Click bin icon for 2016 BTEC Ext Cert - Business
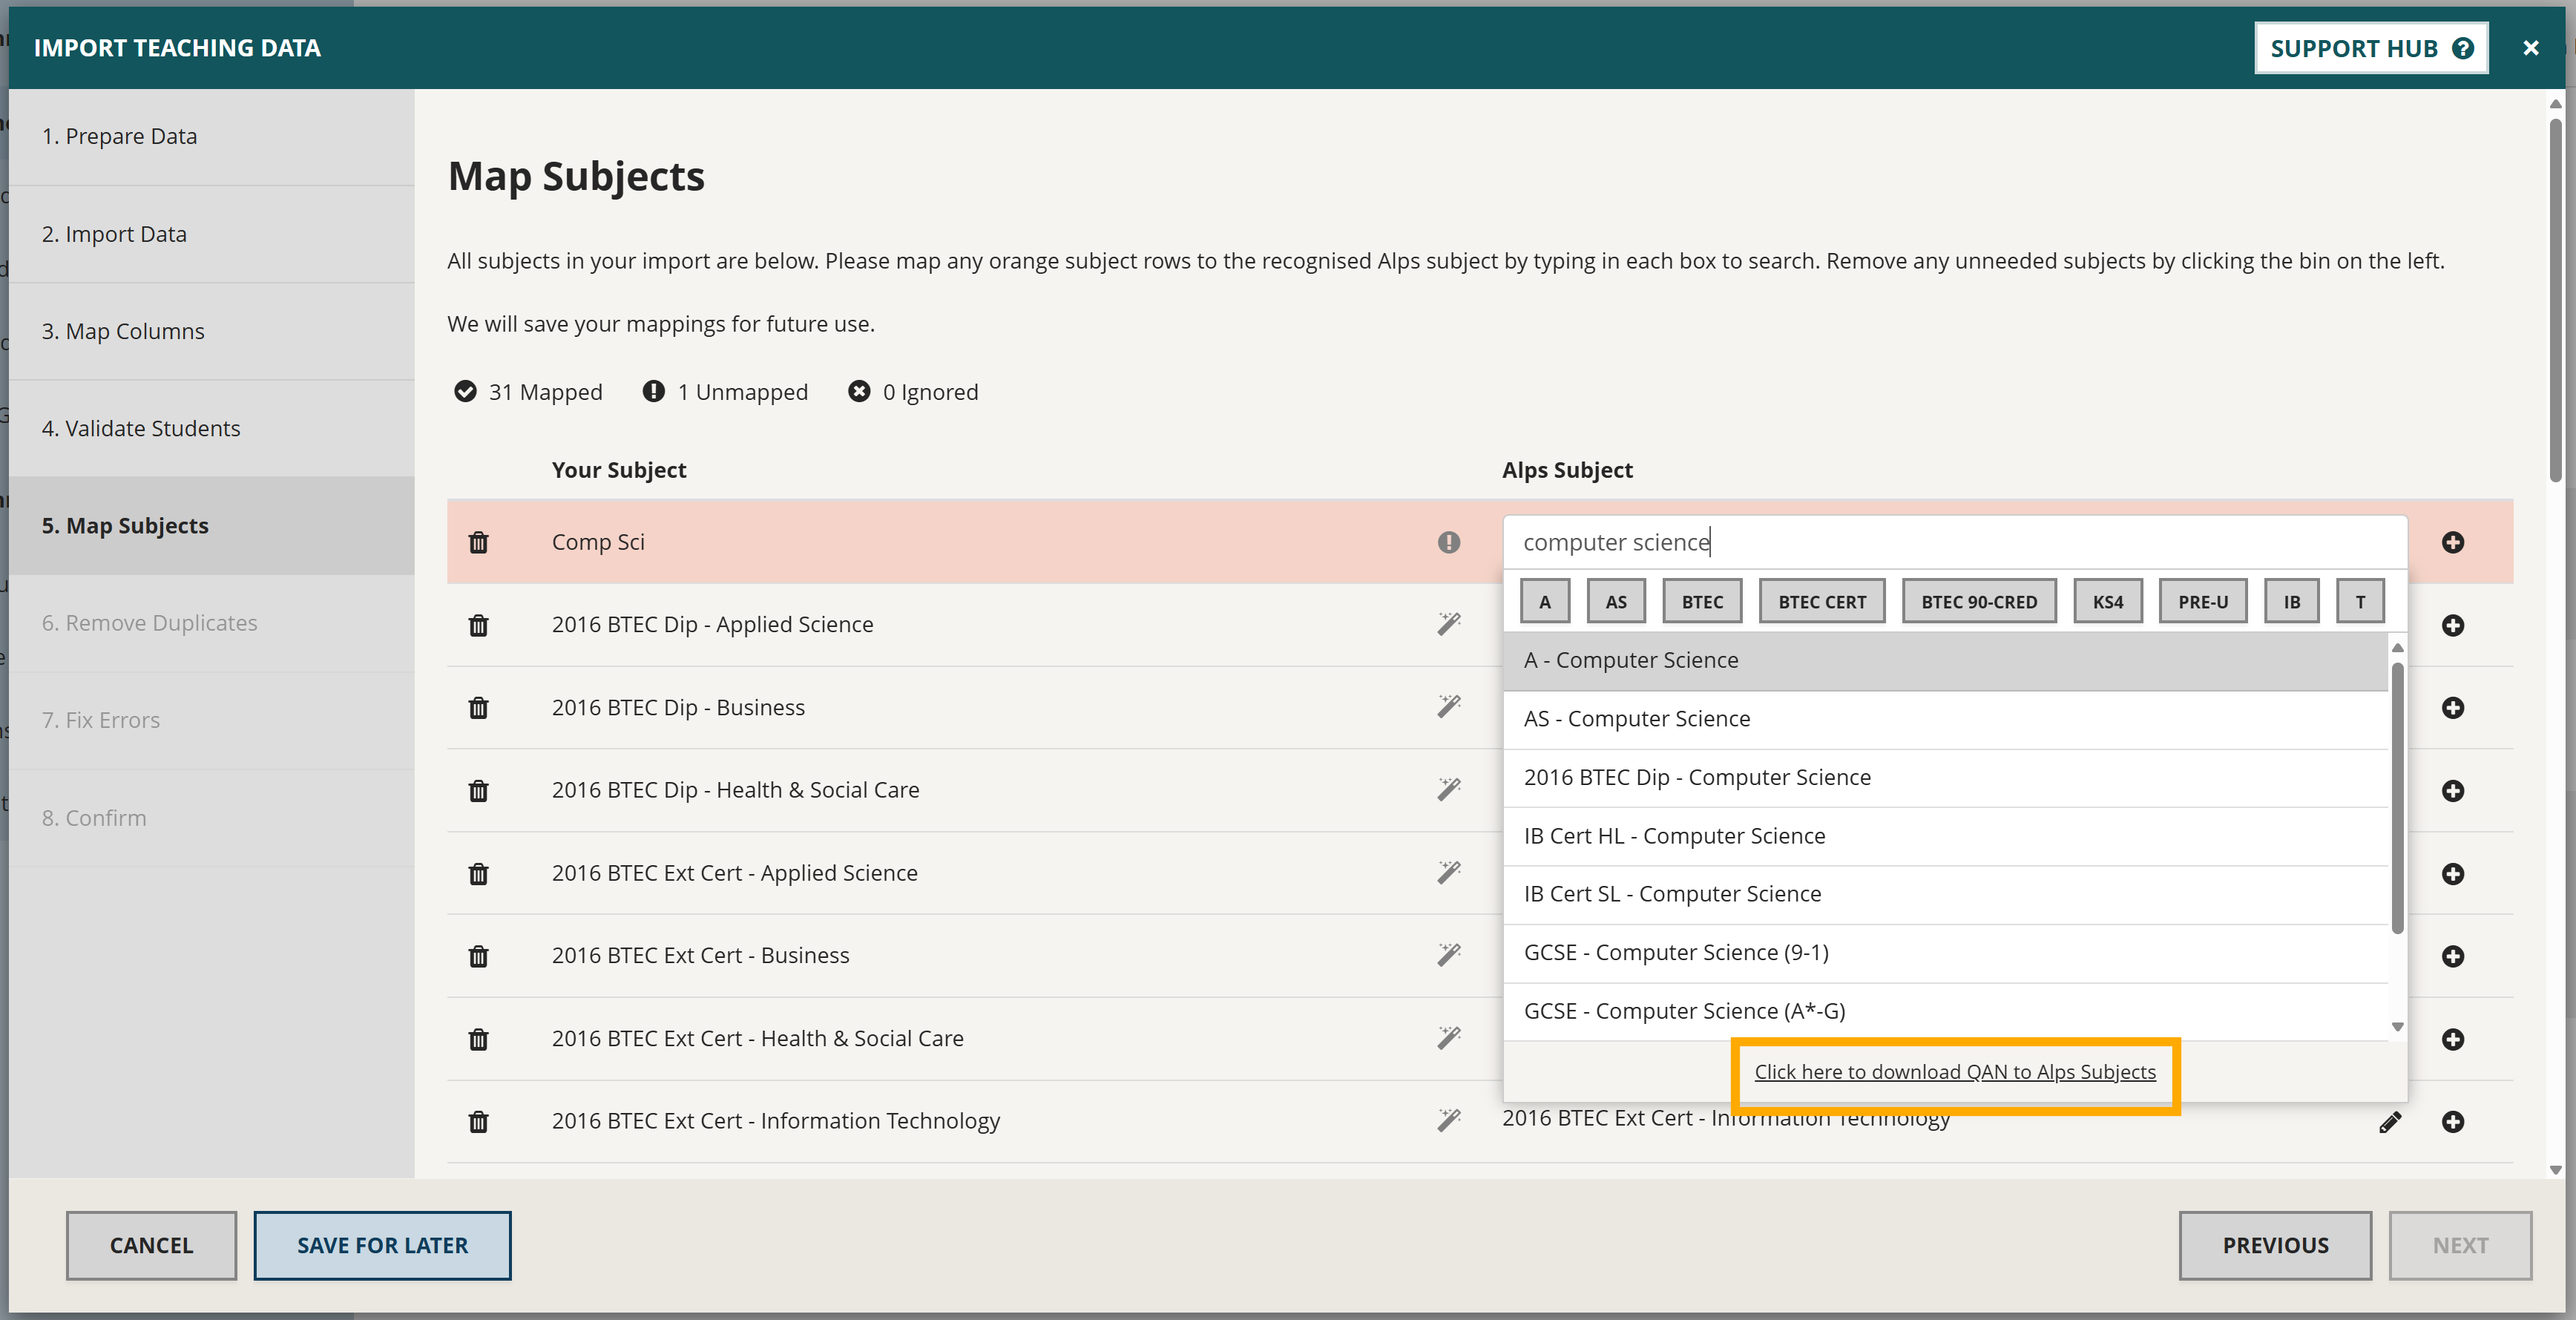Image resolution: width=2576 pixels, height=1320 pixels. point(479,956)
